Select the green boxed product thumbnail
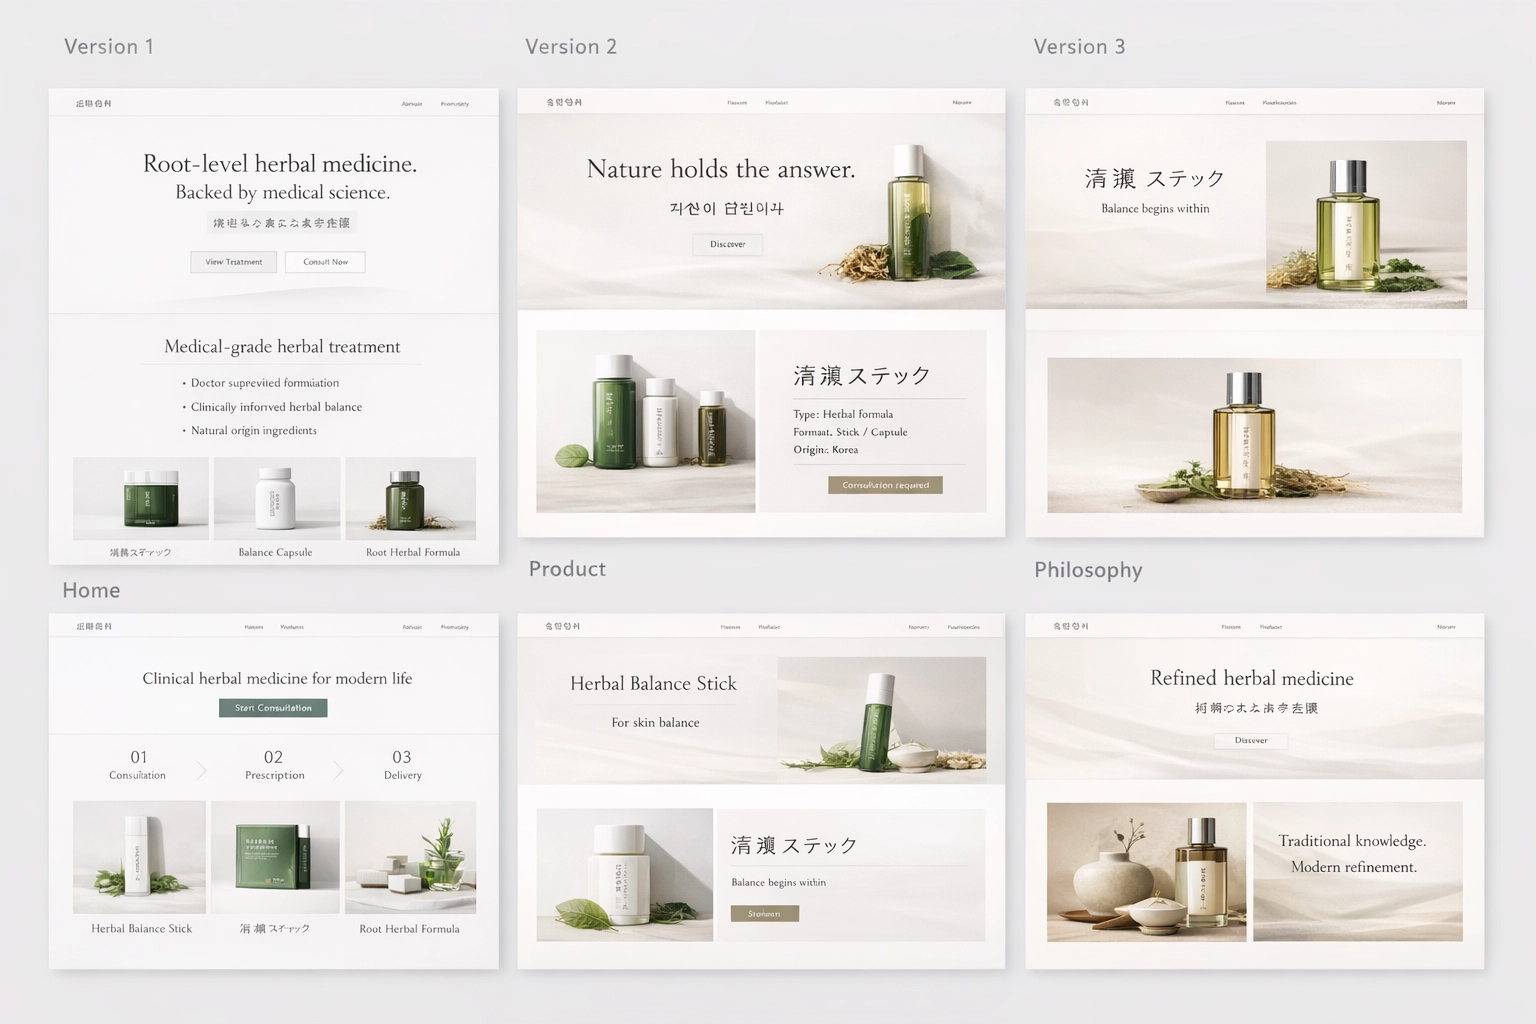Image resolution: width=1536 pixels, height=1024 pixels. [x=275, y=856]
